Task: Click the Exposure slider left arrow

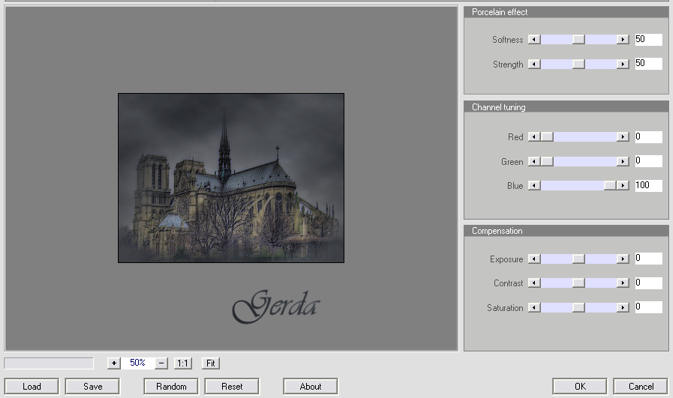Action: click(534, 259)
